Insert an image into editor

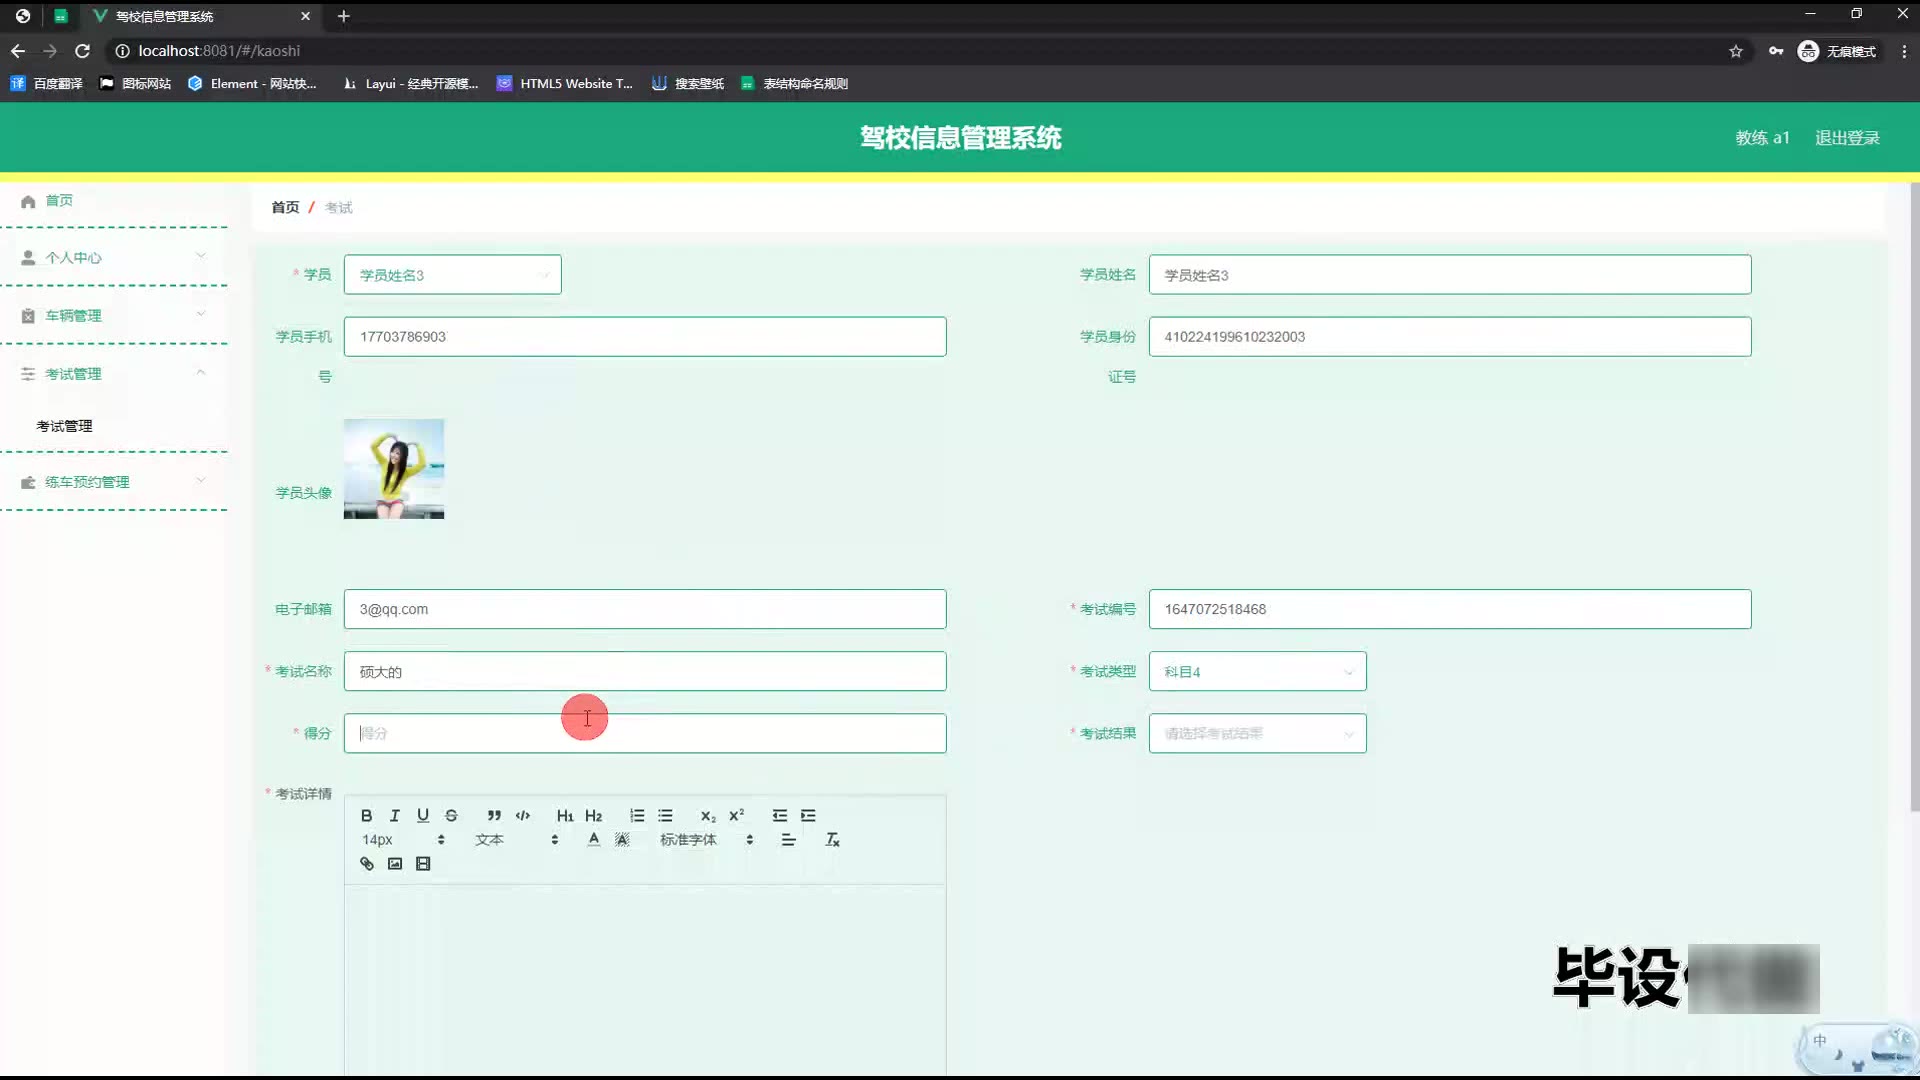[395, 864]
